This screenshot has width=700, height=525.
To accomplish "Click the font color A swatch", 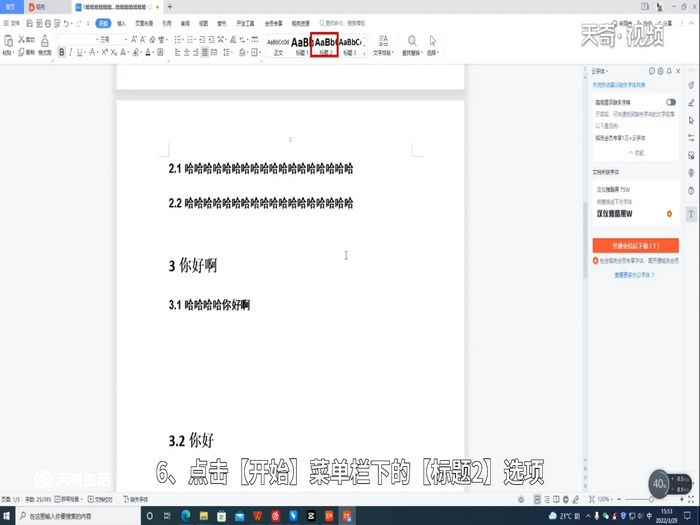I will tap(148, 52).
